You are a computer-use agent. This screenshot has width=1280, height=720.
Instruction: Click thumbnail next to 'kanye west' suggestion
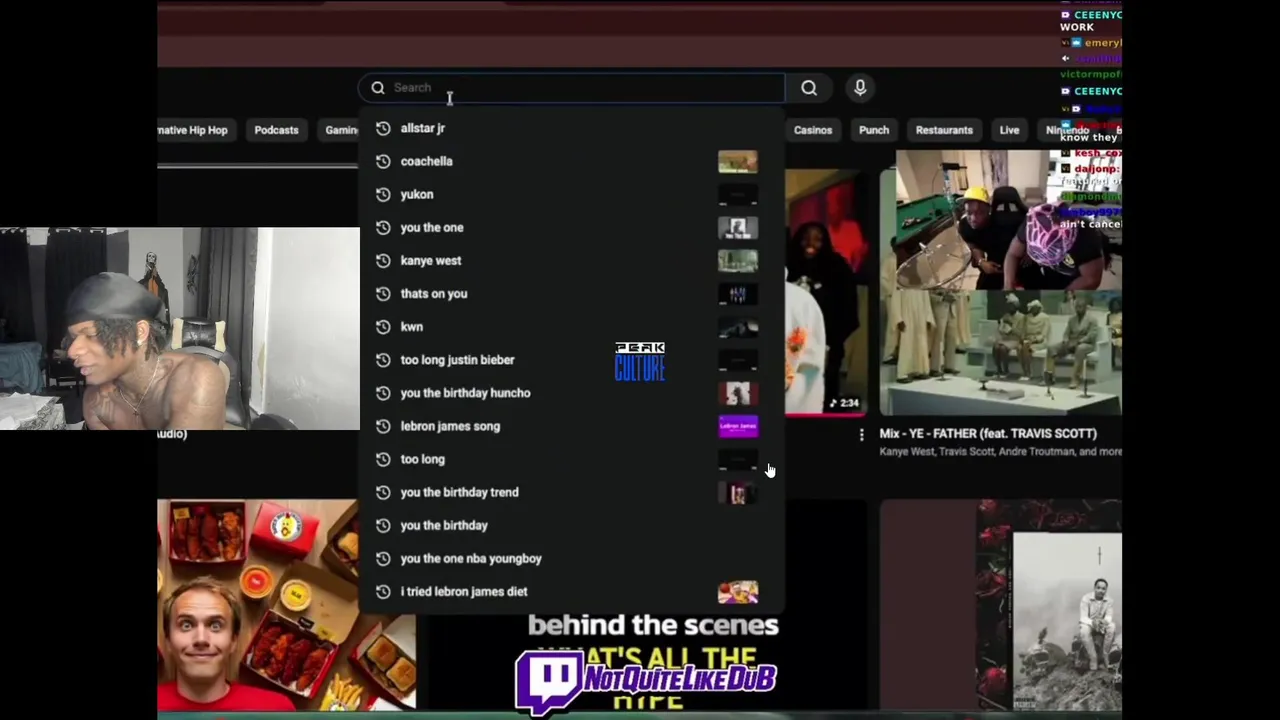tap(738, 260)
